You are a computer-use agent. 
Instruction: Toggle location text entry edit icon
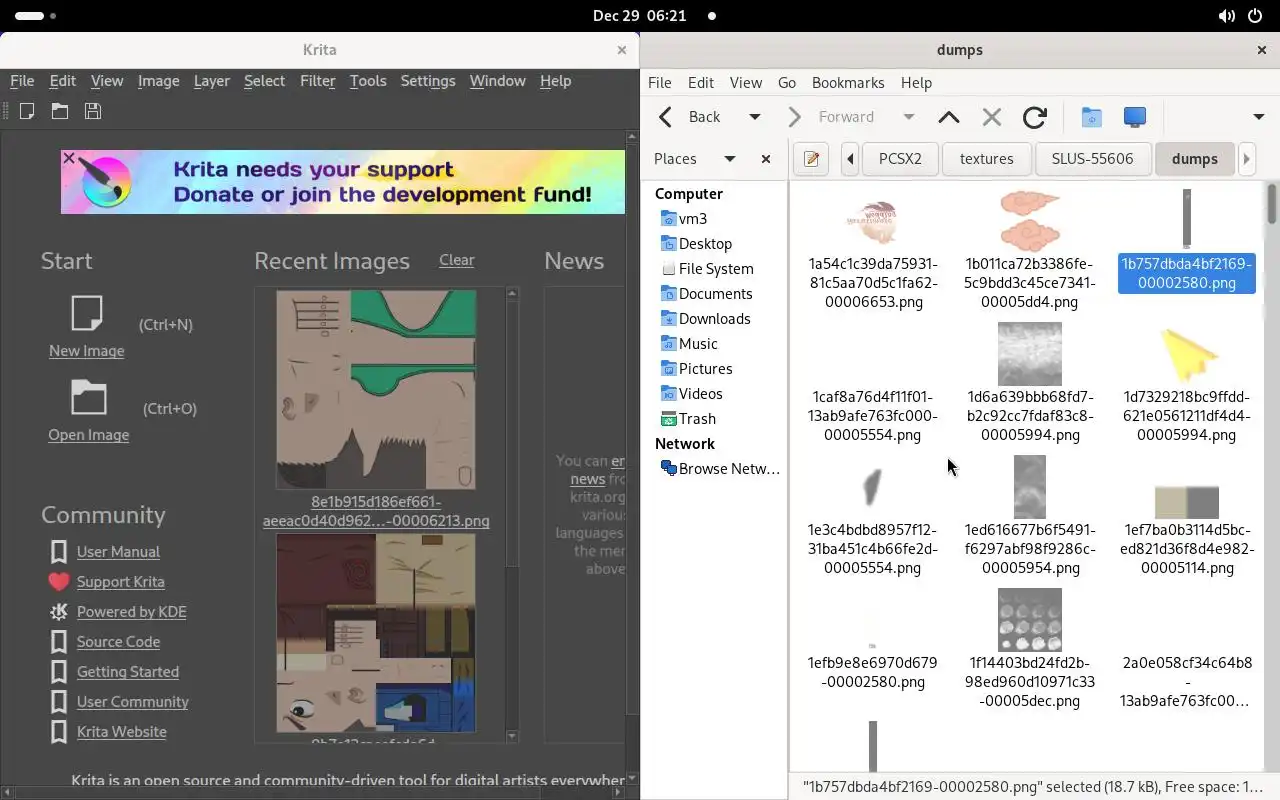click(811, 159)
